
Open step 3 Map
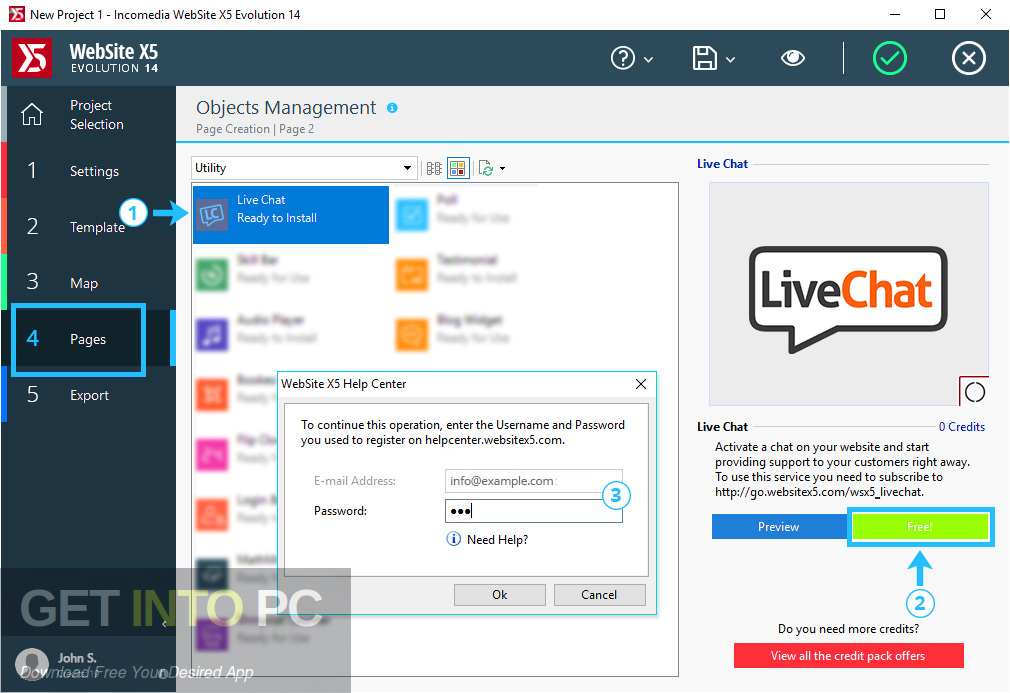point(89,283)
